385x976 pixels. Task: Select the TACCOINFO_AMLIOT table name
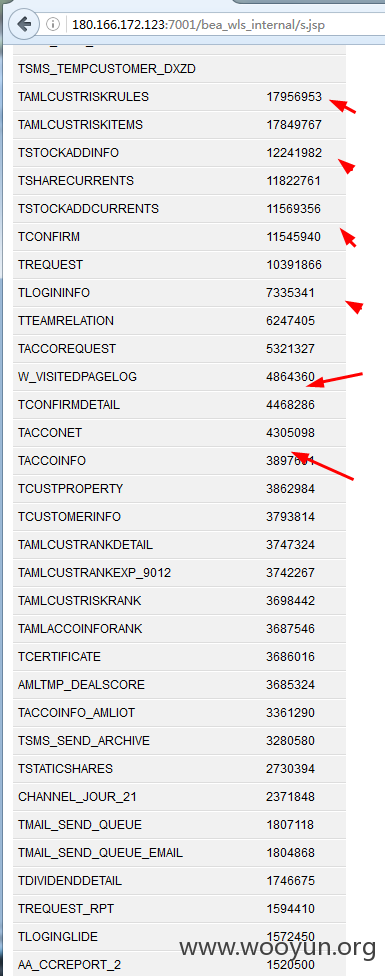pyautogui.click(x=77, y=713)
